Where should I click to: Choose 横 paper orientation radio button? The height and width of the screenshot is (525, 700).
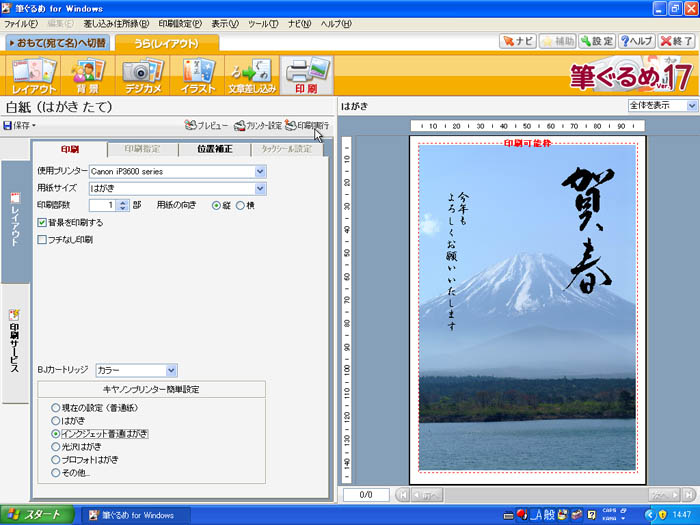[x=239, y=205]
